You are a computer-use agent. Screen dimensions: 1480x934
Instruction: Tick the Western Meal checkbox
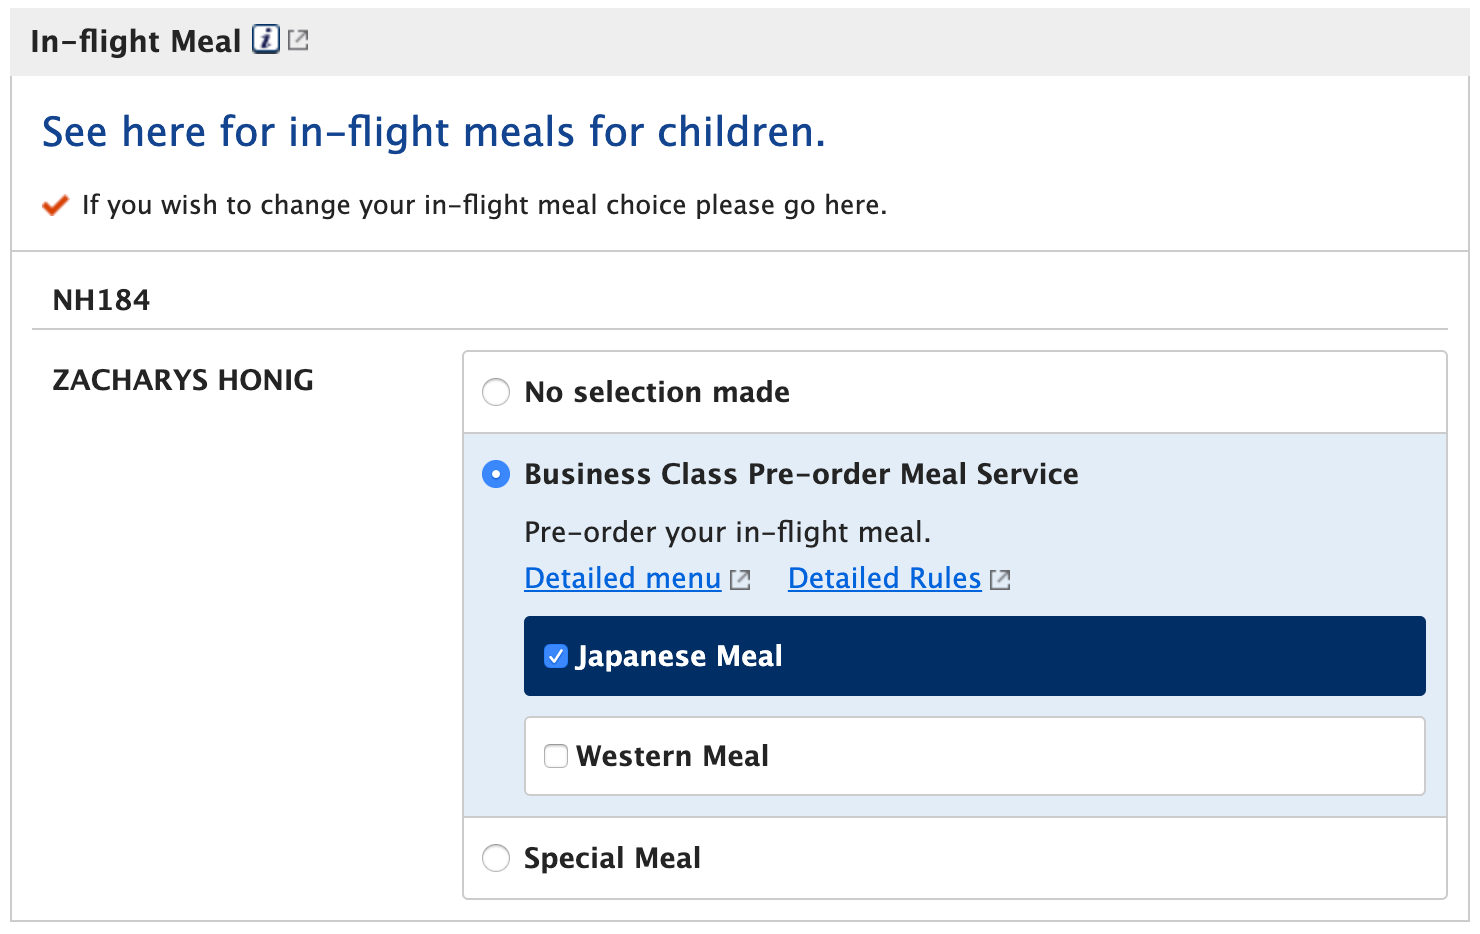[x=556, y=756]
